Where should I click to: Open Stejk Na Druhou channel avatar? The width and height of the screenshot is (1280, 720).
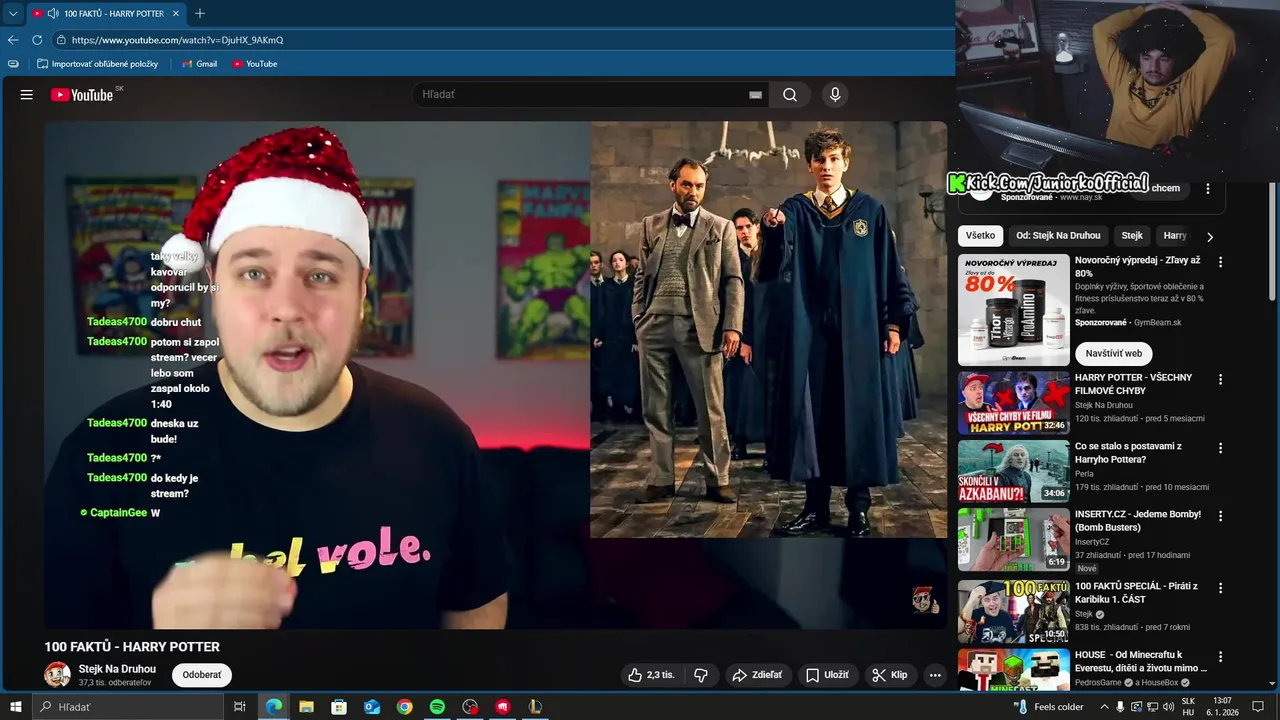[57, 674]
